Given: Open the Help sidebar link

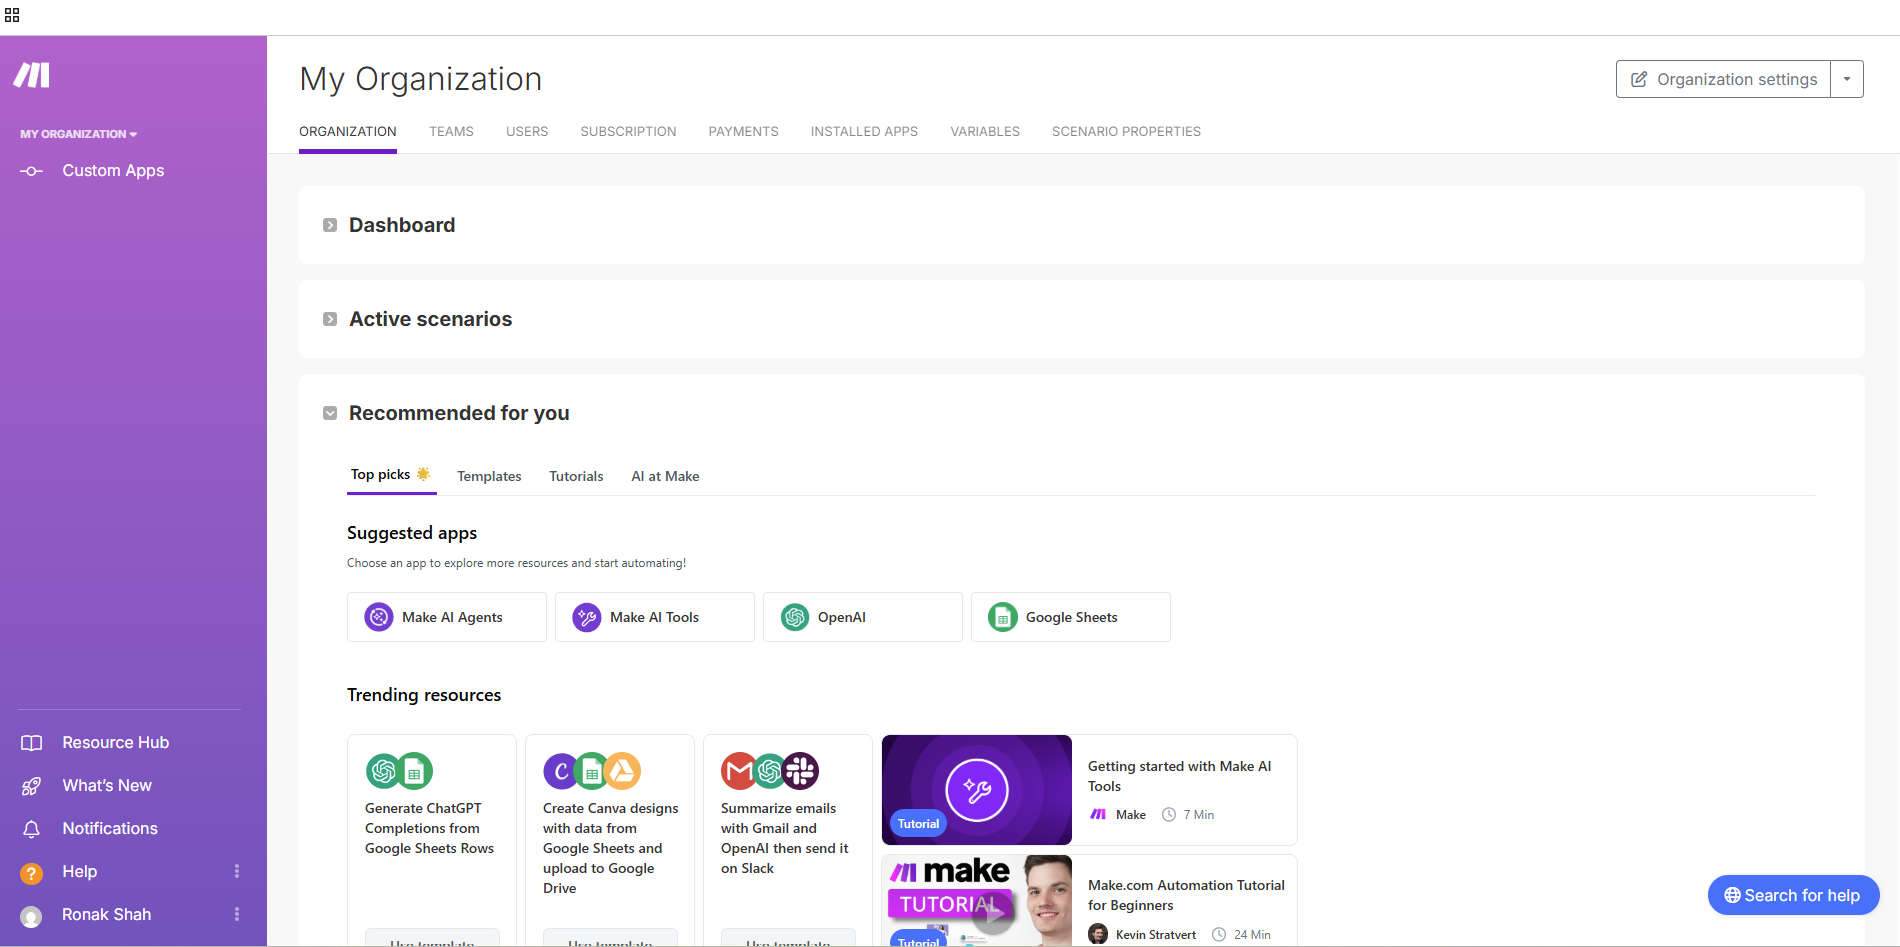Looking at the screenshot, I should [x=80, y=872].
